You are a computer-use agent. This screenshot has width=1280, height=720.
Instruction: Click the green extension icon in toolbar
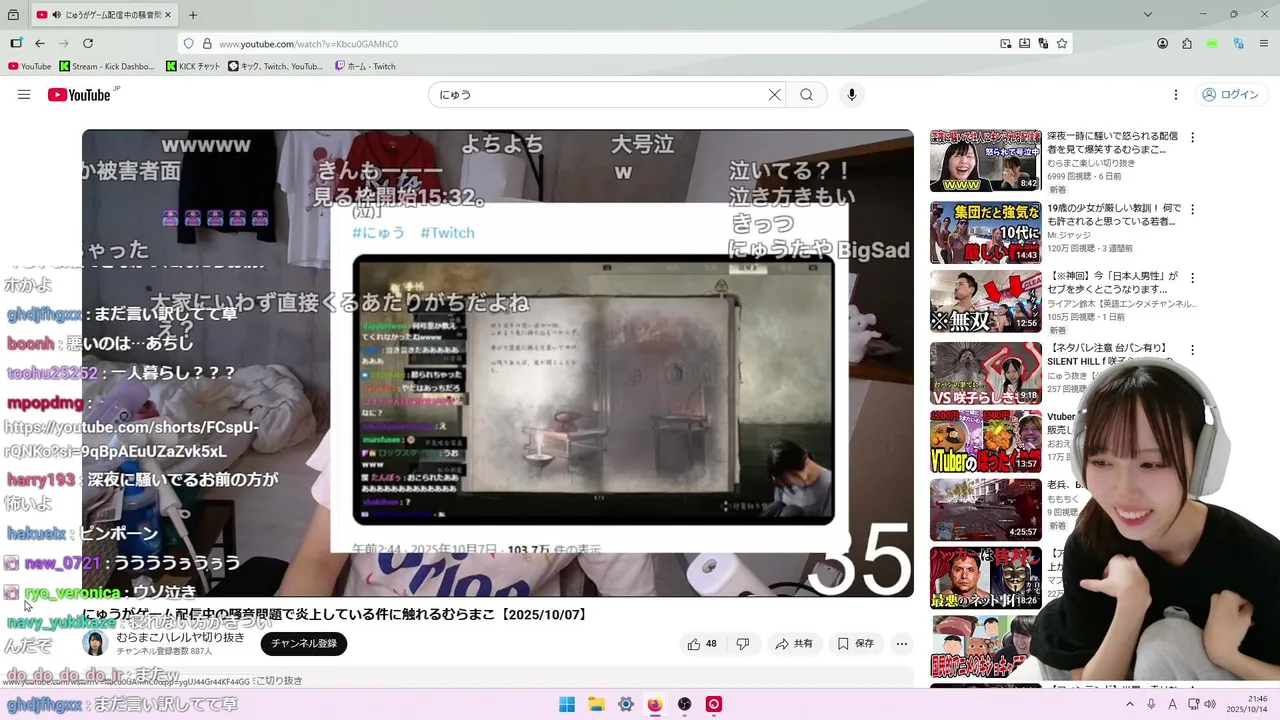pyautogui.click(x=1212, y=44)
